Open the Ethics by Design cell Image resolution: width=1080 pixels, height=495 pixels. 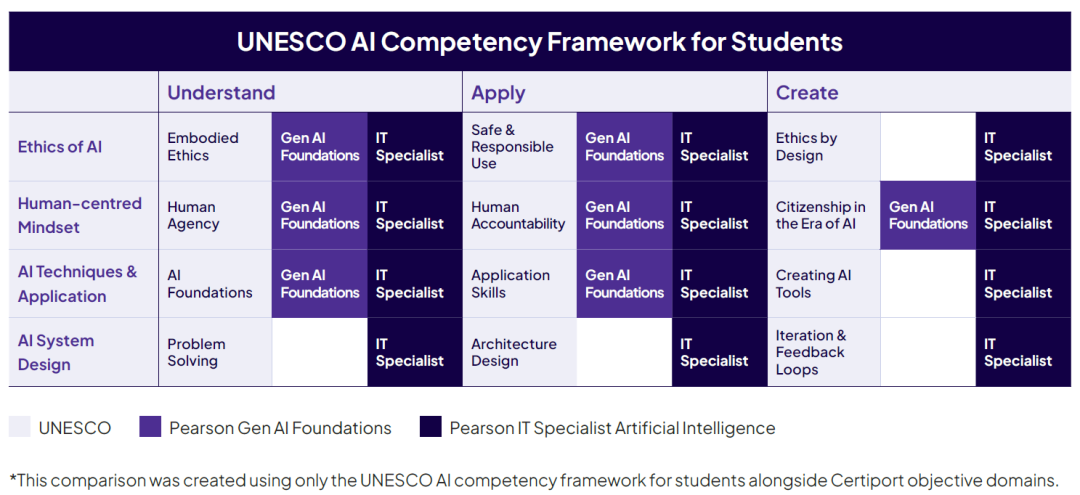(x=806, y=147)
